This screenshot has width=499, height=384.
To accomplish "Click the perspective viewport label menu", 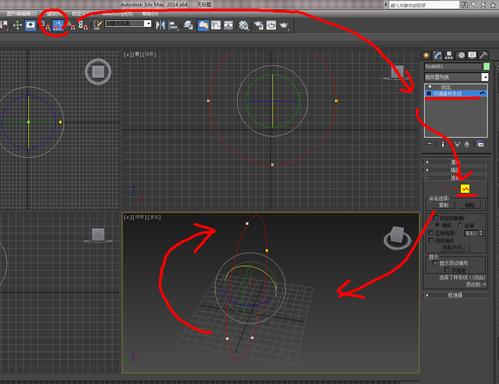I will 142,217.
